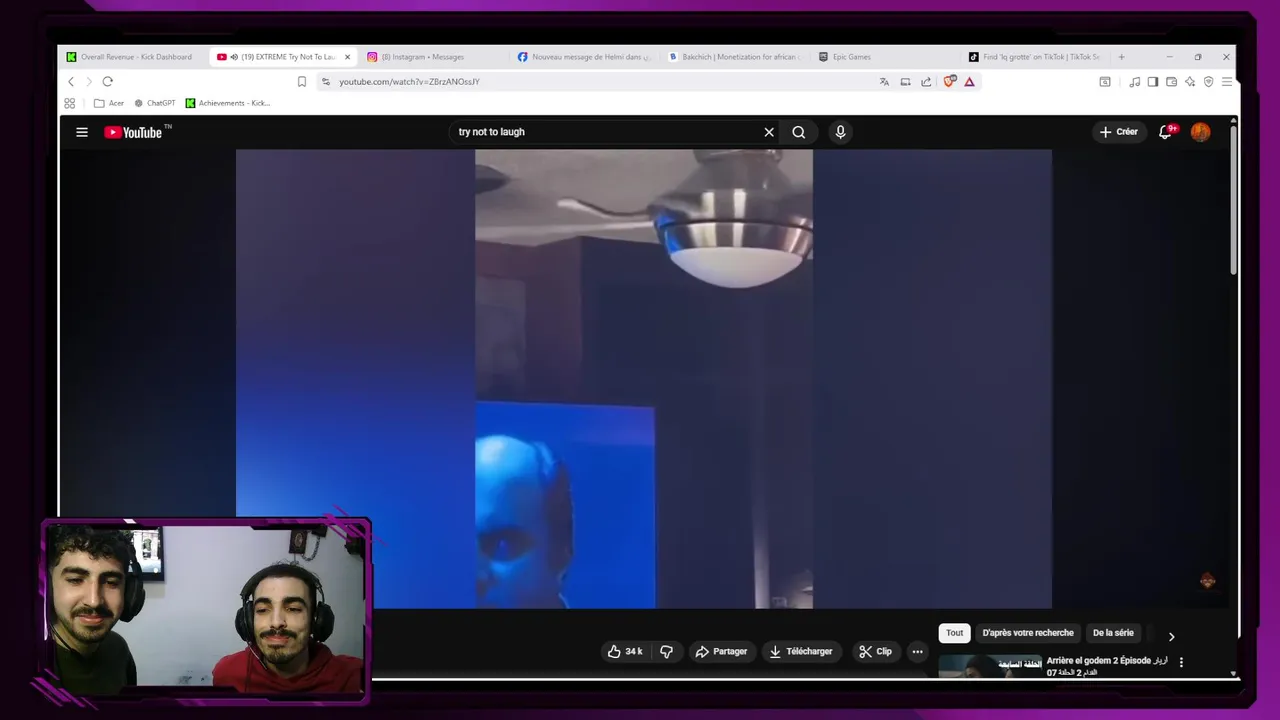Open Achievements Kick bookmark
The height and width of the screenshot is (720, 1280).
(x=228, y=103)
